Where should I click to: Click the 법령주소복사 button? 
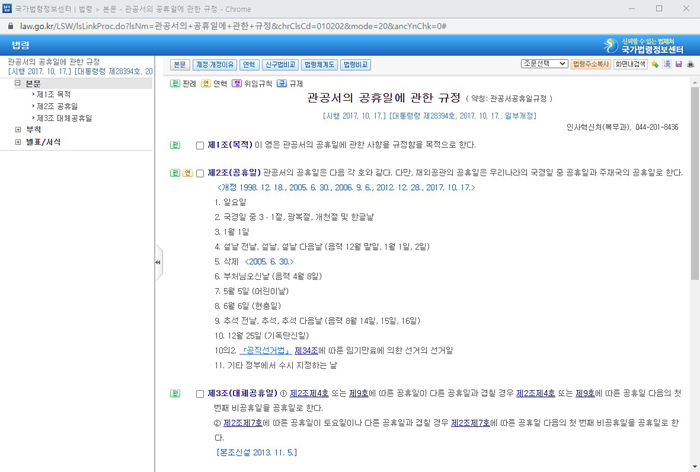pyautogui.click(x=591, y=64)
